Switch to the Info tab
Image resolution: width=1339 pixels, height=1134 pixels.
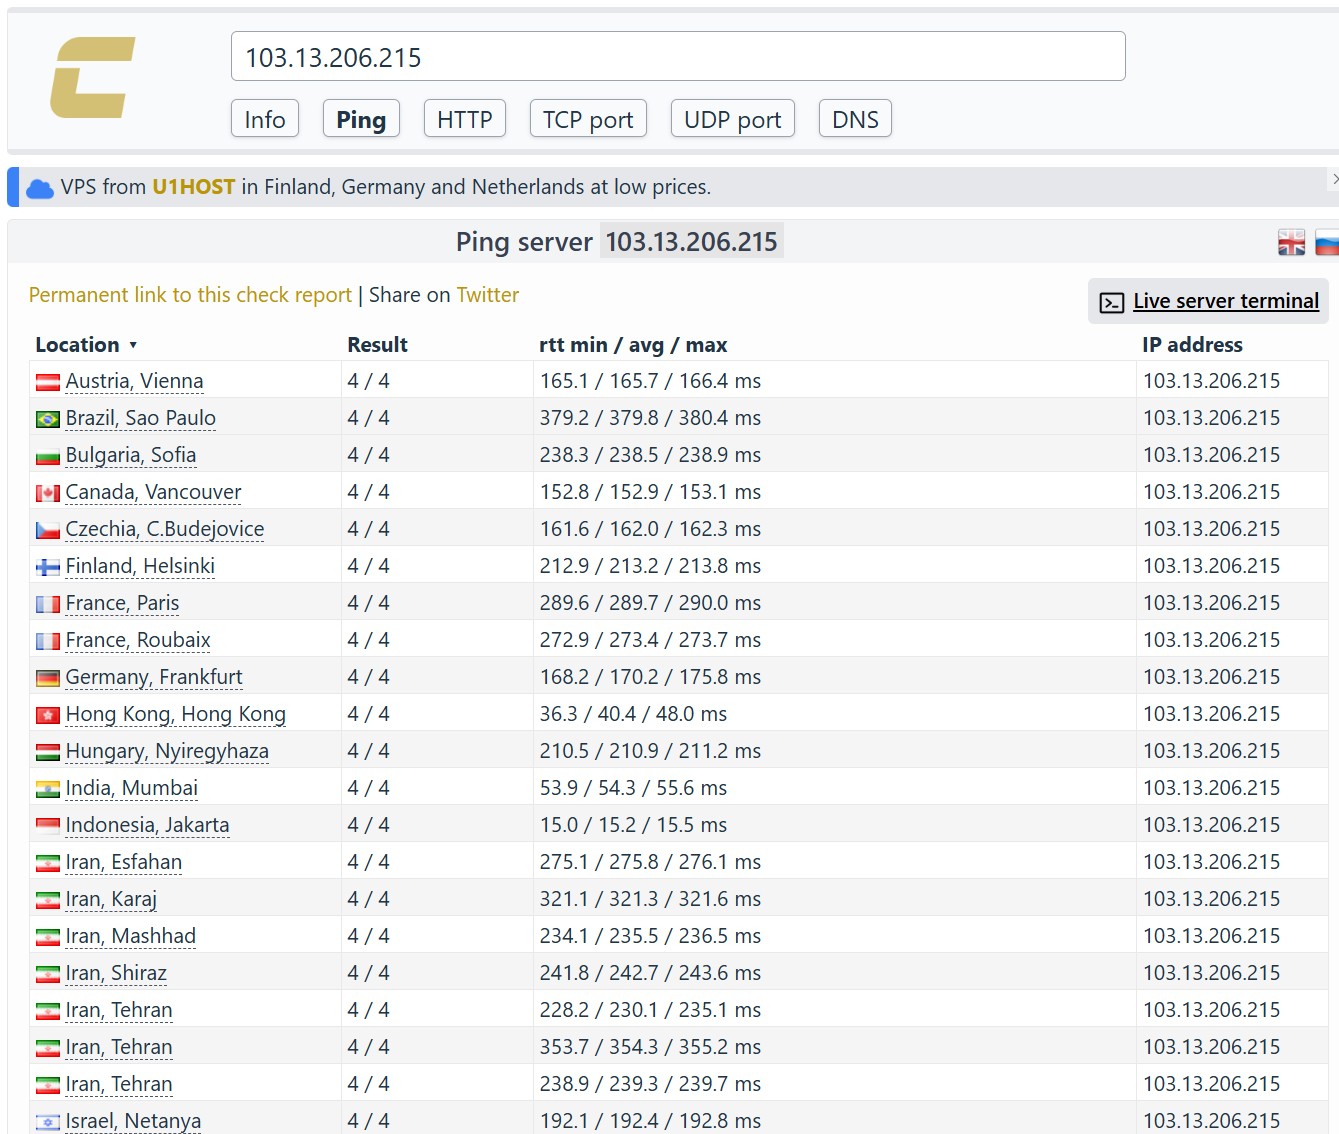click(x=265, y=119)
